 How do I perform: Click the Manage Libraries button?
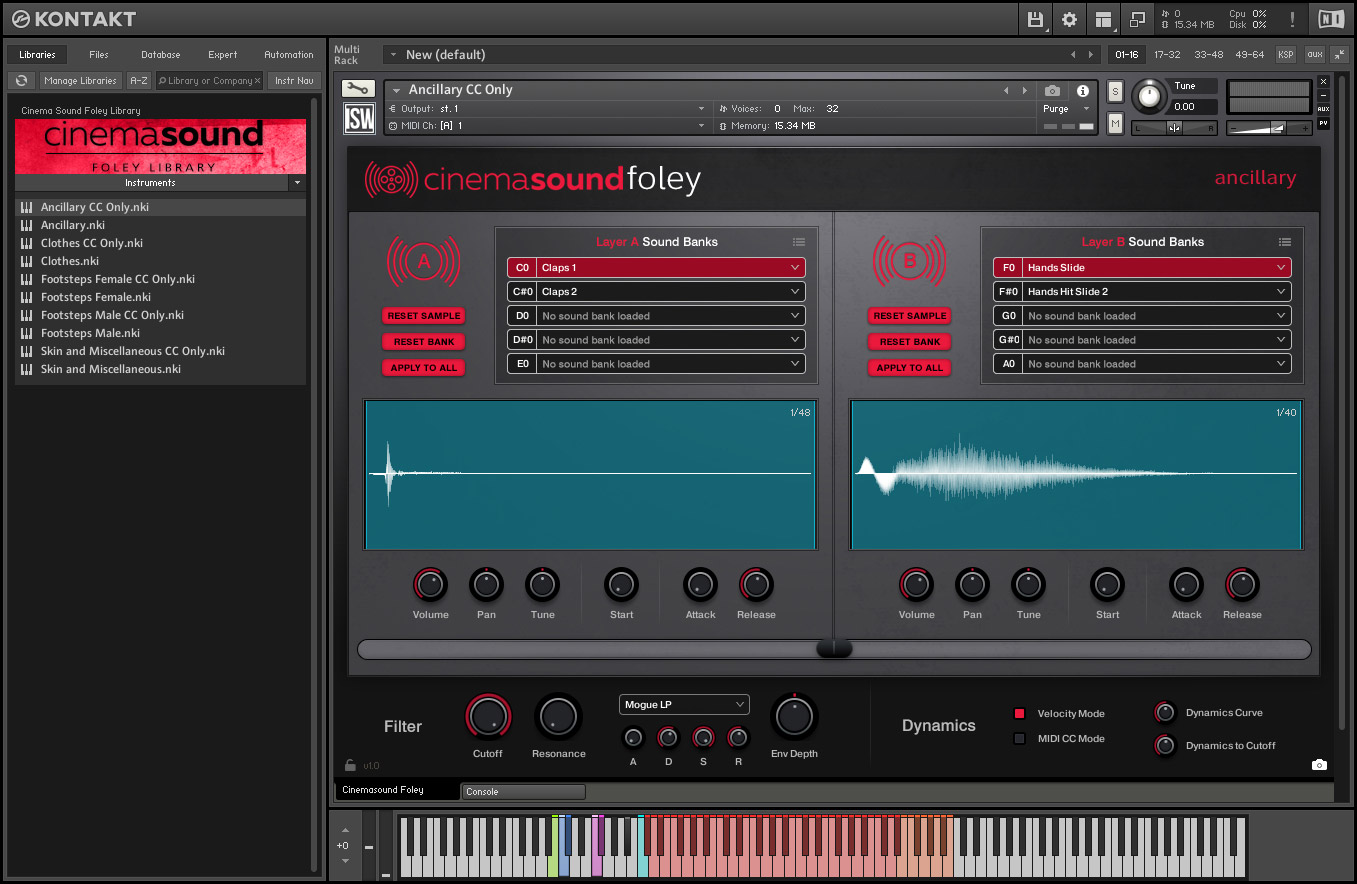click(x=81, y=81)
